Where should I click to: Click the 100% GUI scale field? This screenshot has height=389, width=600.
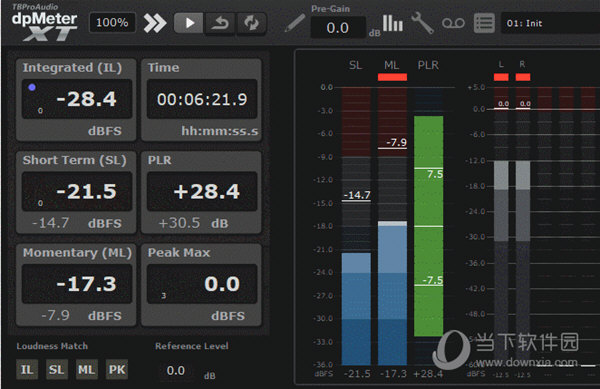coord(112,23)
